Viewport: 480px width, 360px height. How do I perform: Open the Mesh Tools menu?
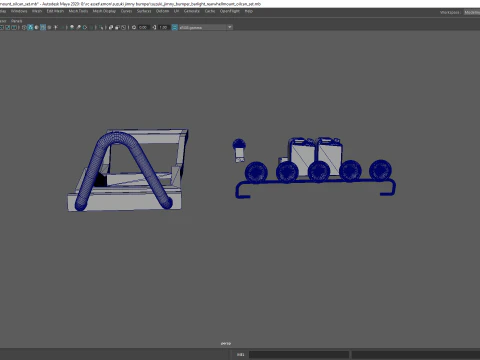pyautogui.click(x=78, y=11)
